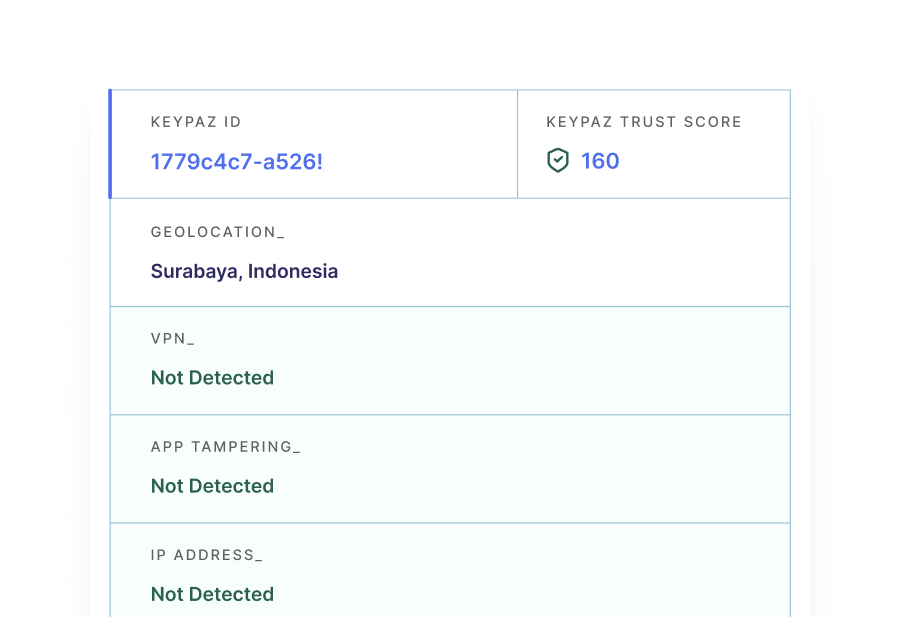
Task: Select the APP TAMPERING_ field label
Action: click(x=225, y=447)
